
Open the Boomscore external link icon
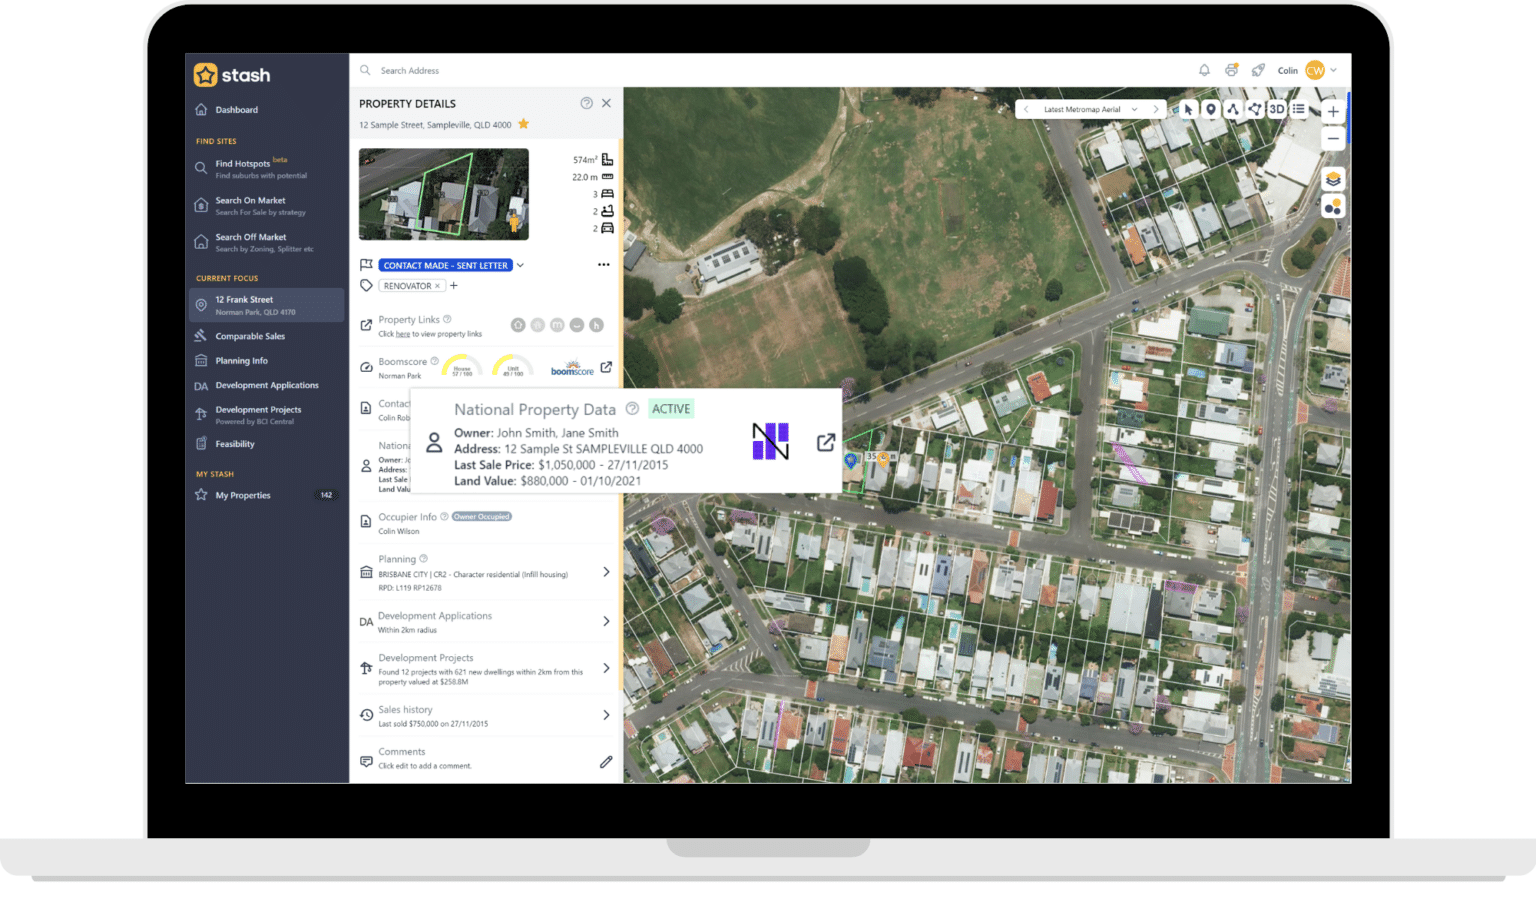click(x=608, y=367)
